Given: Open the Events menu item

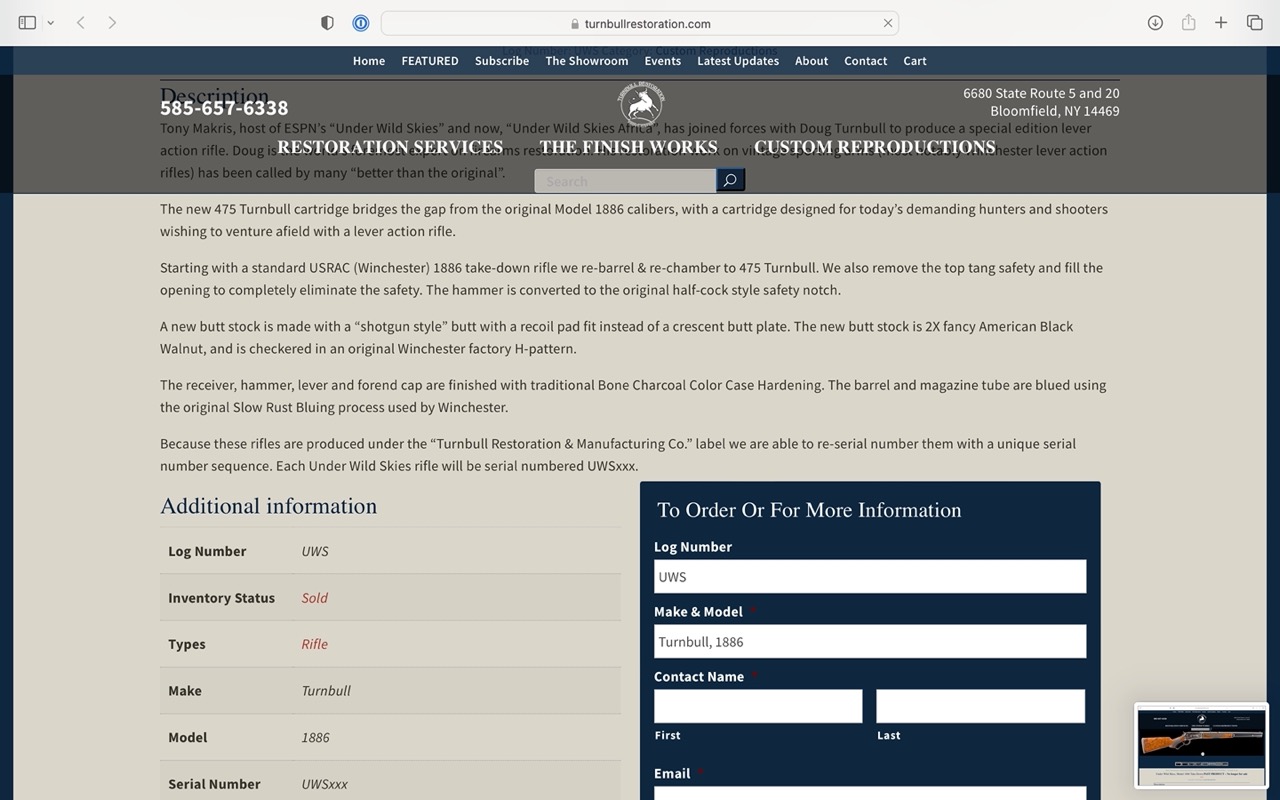Looking at the screenshot, I should [x=663, y=61].
